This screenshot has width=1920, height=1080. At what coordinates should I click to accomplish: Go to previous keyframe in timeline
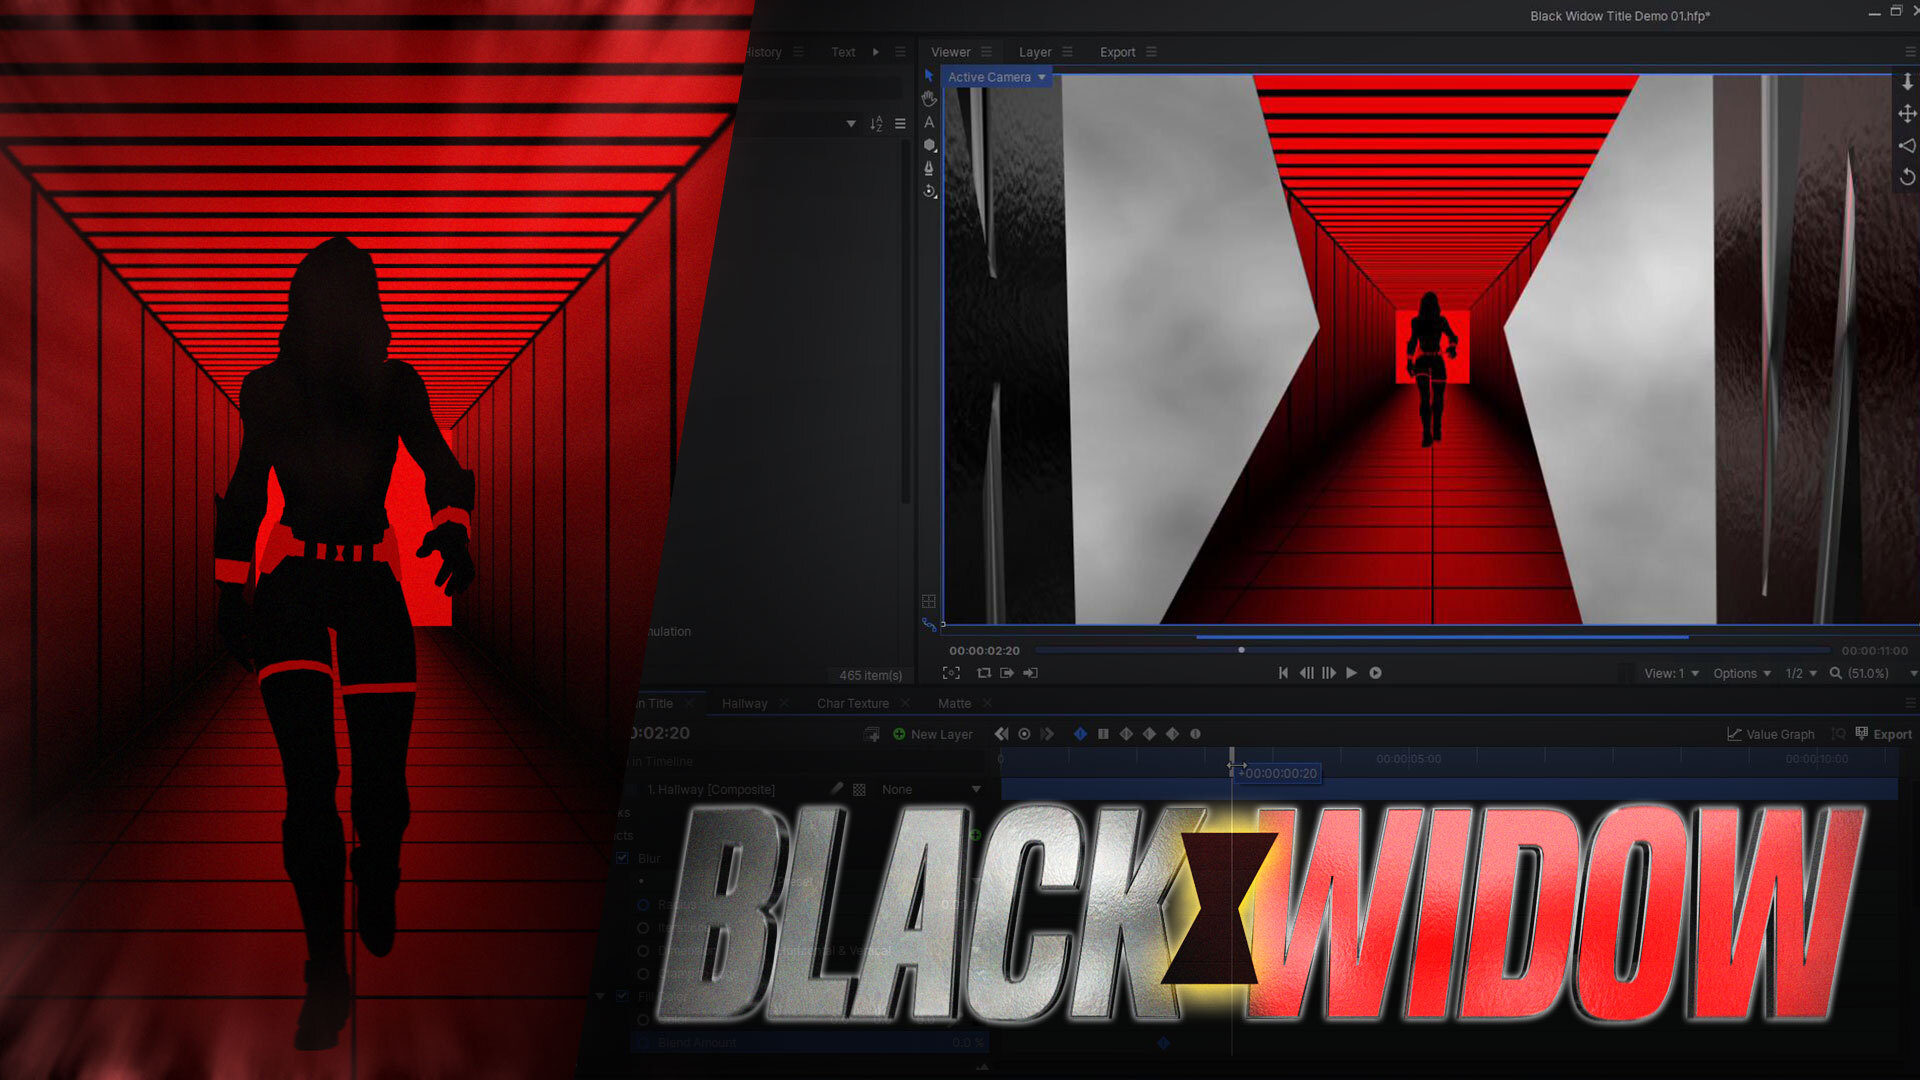pyautogui.click(x=1001, y=734)
